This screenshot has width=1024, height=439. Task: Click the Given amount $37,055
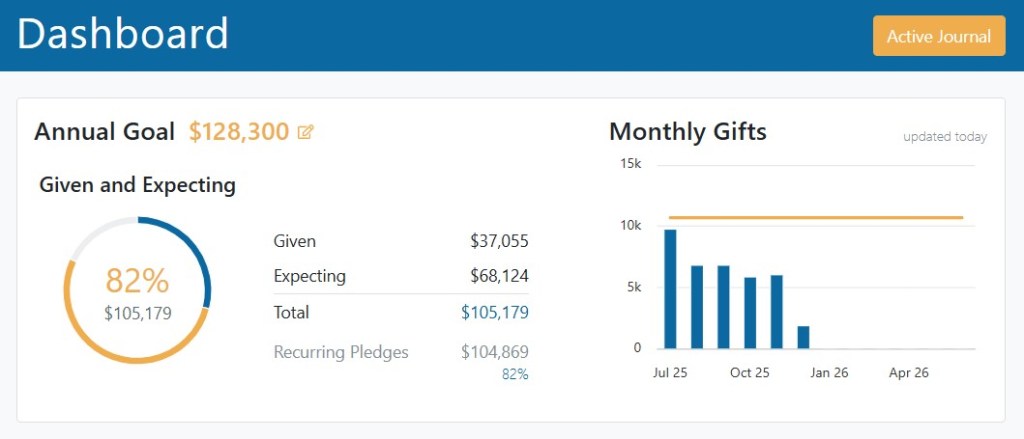pos(499,241)
